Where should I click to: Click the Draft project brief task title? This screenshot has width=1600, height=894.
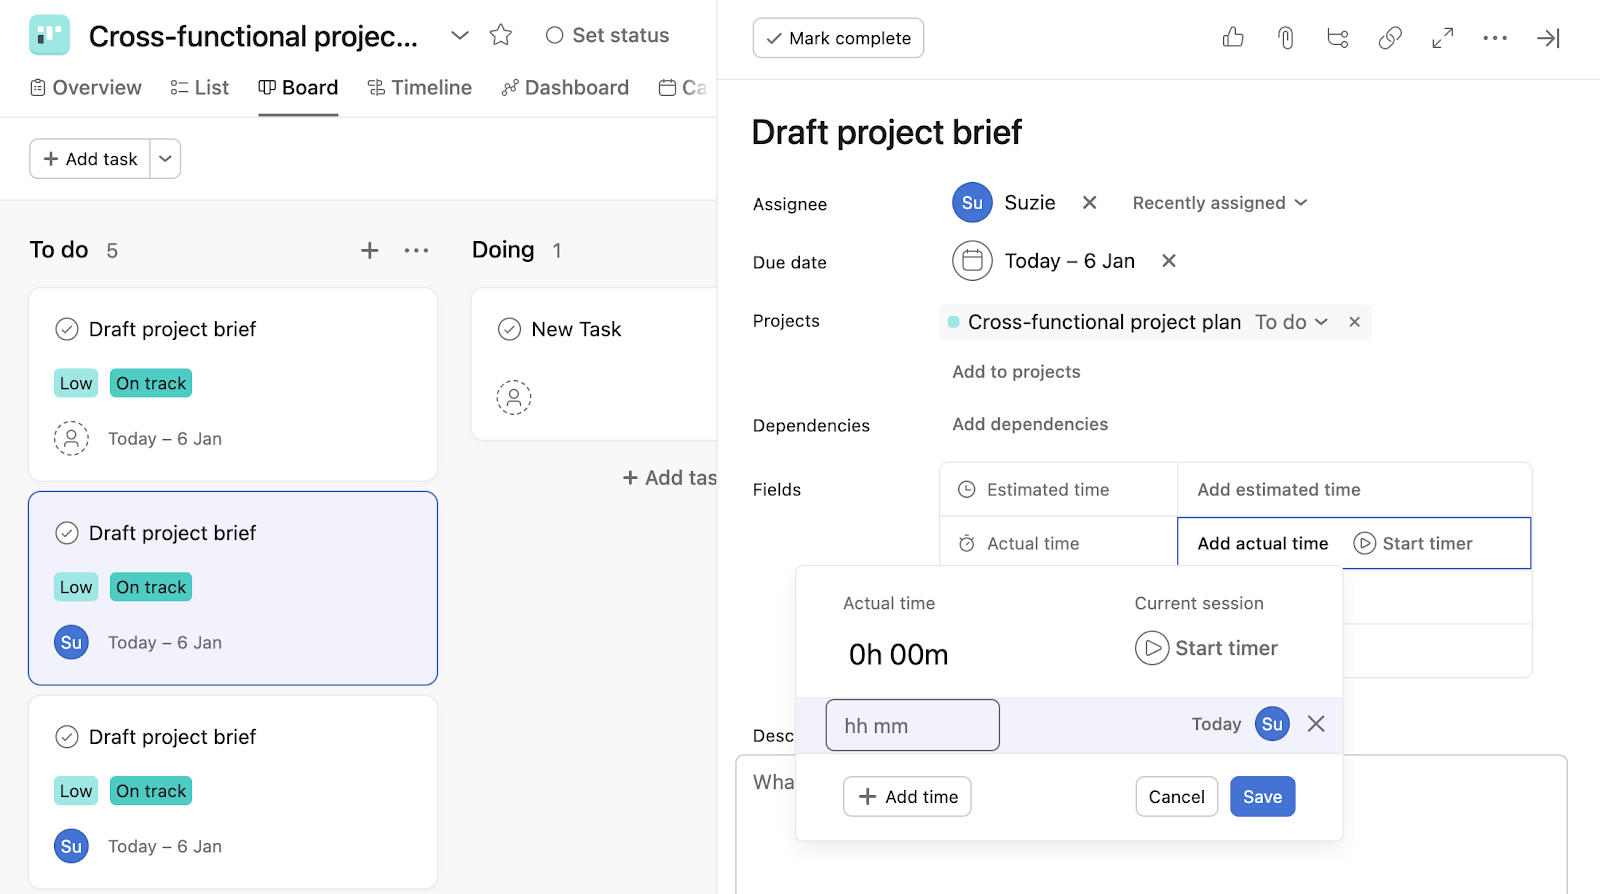[x=887, y=132]
